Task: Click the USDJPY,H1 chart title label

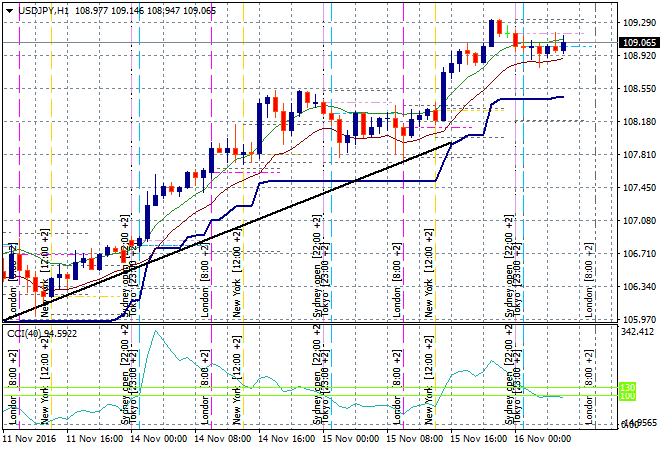Action: (42, 8)
